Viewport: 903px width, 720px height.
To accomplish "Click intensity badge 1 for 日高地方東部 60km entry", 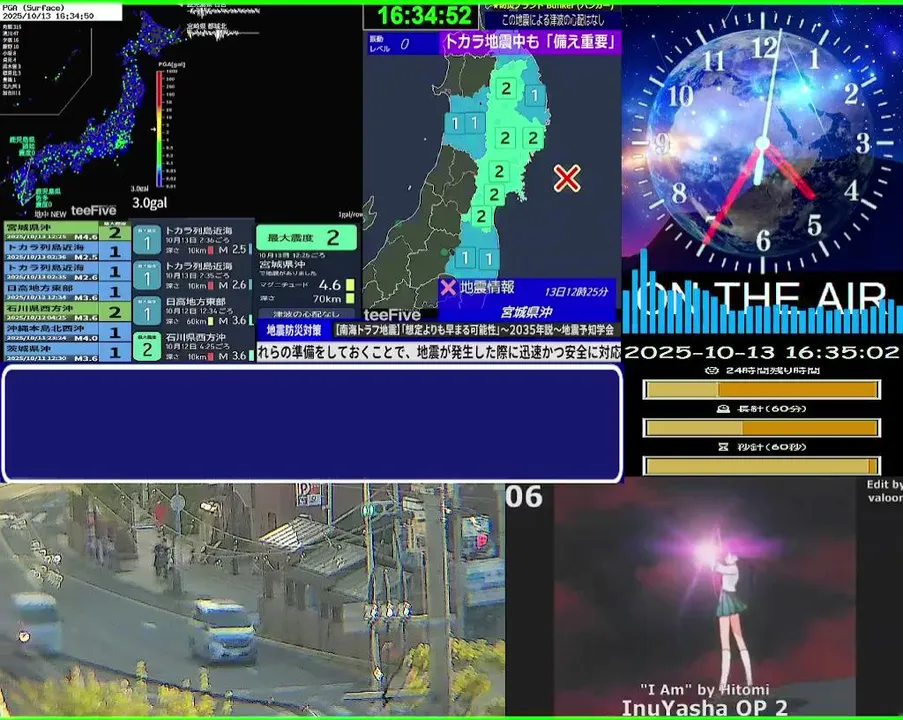I will (x=147, y=312).
